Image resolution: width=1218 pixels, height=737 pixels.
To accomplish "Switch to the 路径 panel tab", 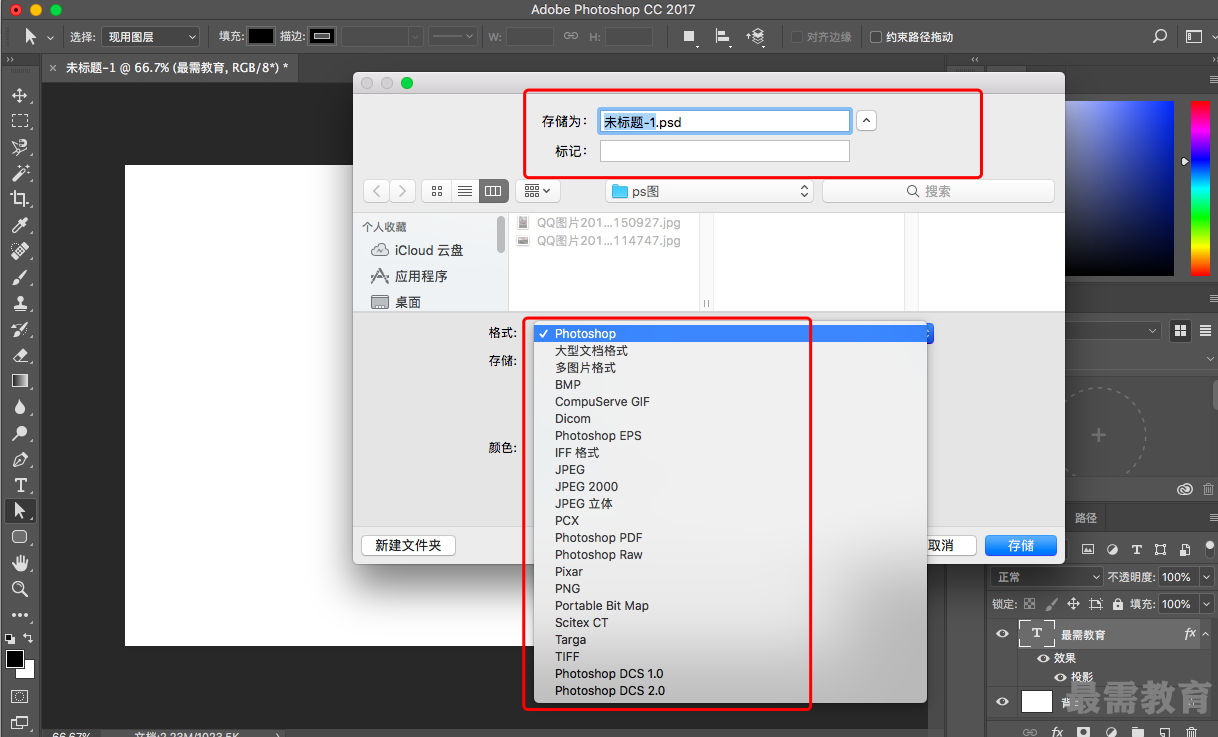I will 1086,518.
